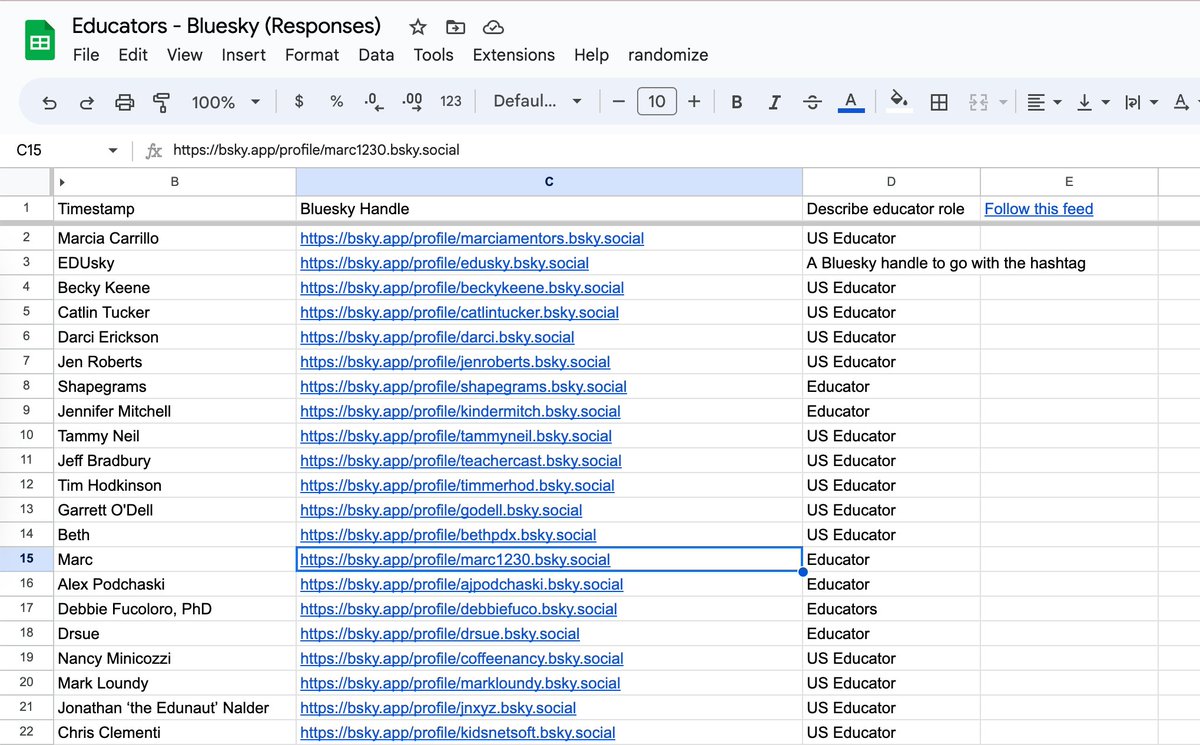Open text wrapping options

click(x=1141, y=102)
